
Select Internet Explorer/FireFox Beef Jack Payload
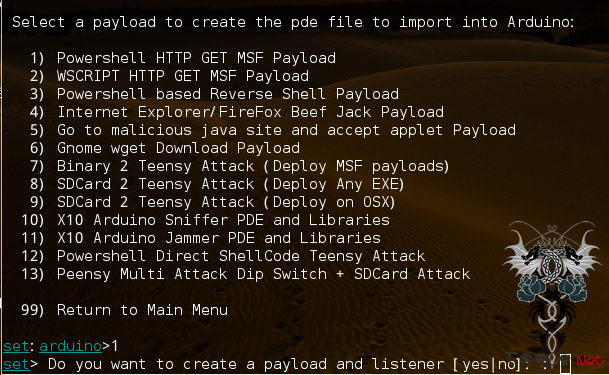pyautogui.click(x=237, y=112)
